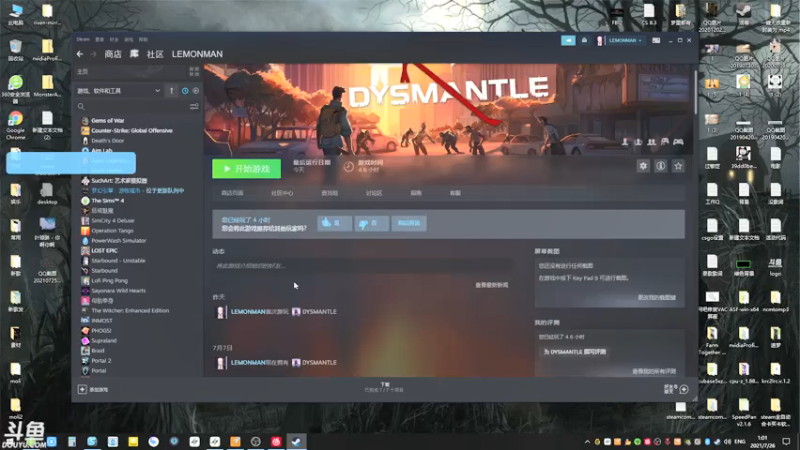Open the 社区中心 game tab
Screen dimensions: 800x450
click(282, 193)
